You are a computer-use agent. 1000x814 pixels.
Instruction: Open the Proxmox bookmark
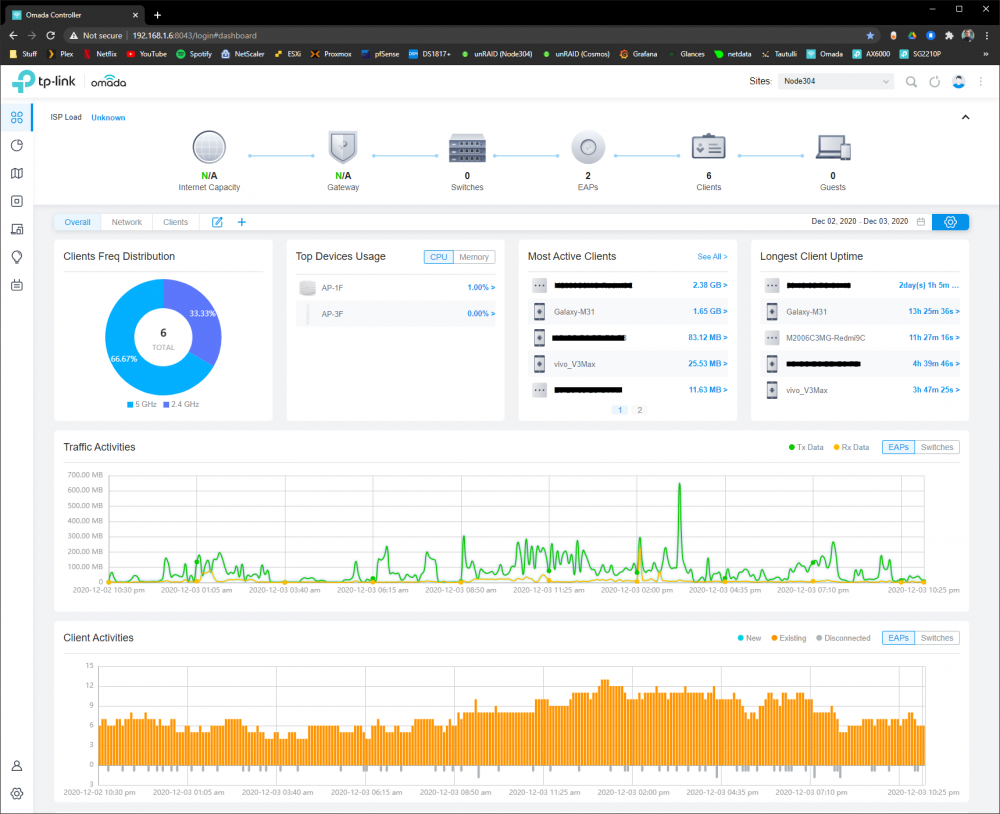331,54
